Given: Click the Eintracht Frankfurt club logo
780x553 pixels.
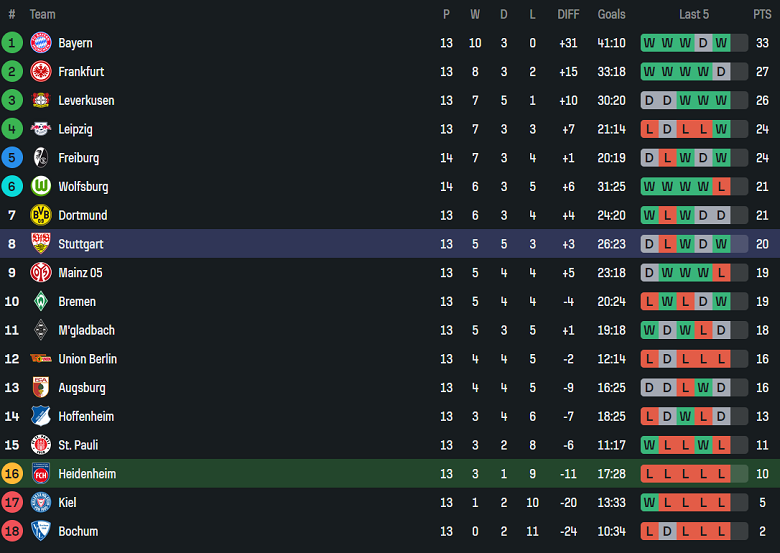Looking at the screenshot, I should (x=40, y=72).
